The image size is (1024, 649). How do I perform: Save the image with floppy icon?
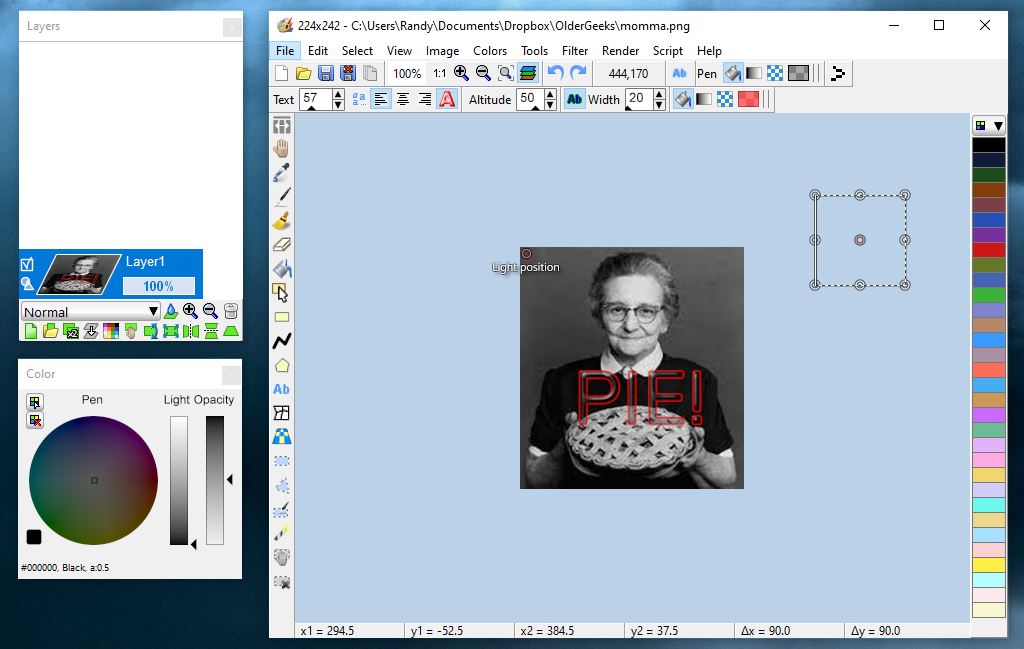tap(325, 73)
